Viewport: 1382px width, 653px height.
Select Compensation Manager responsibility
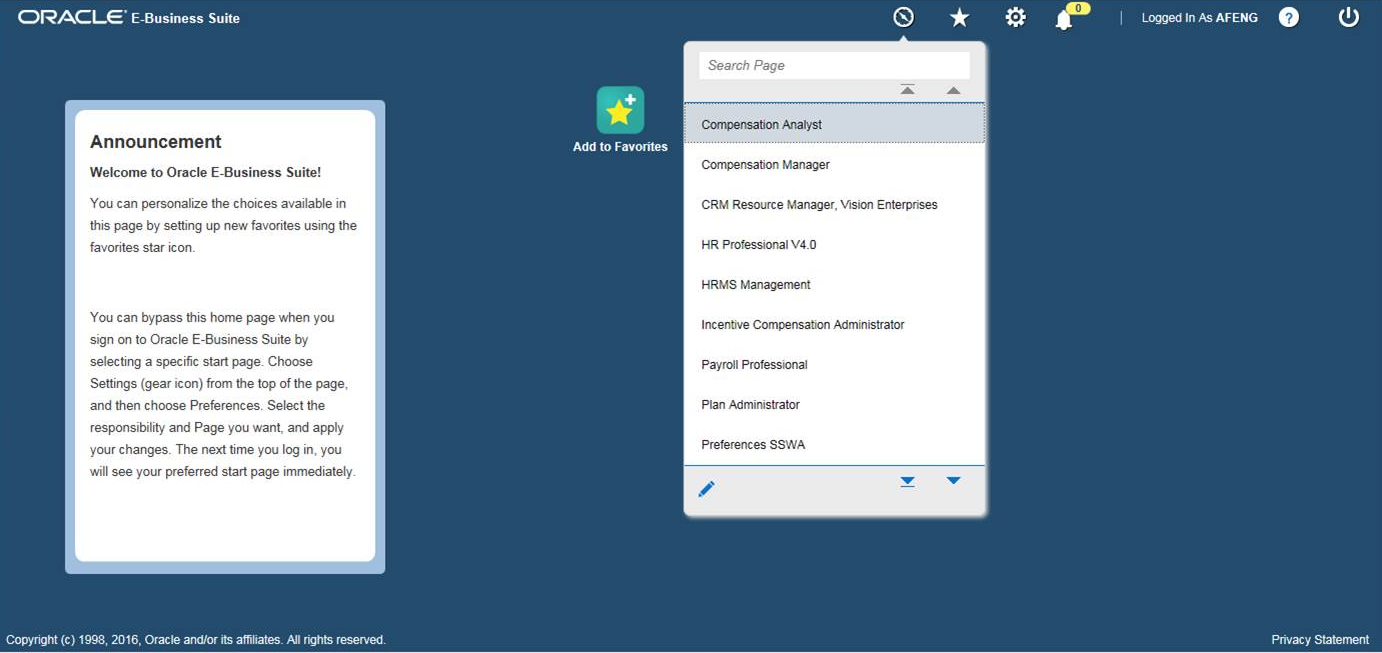834,164
